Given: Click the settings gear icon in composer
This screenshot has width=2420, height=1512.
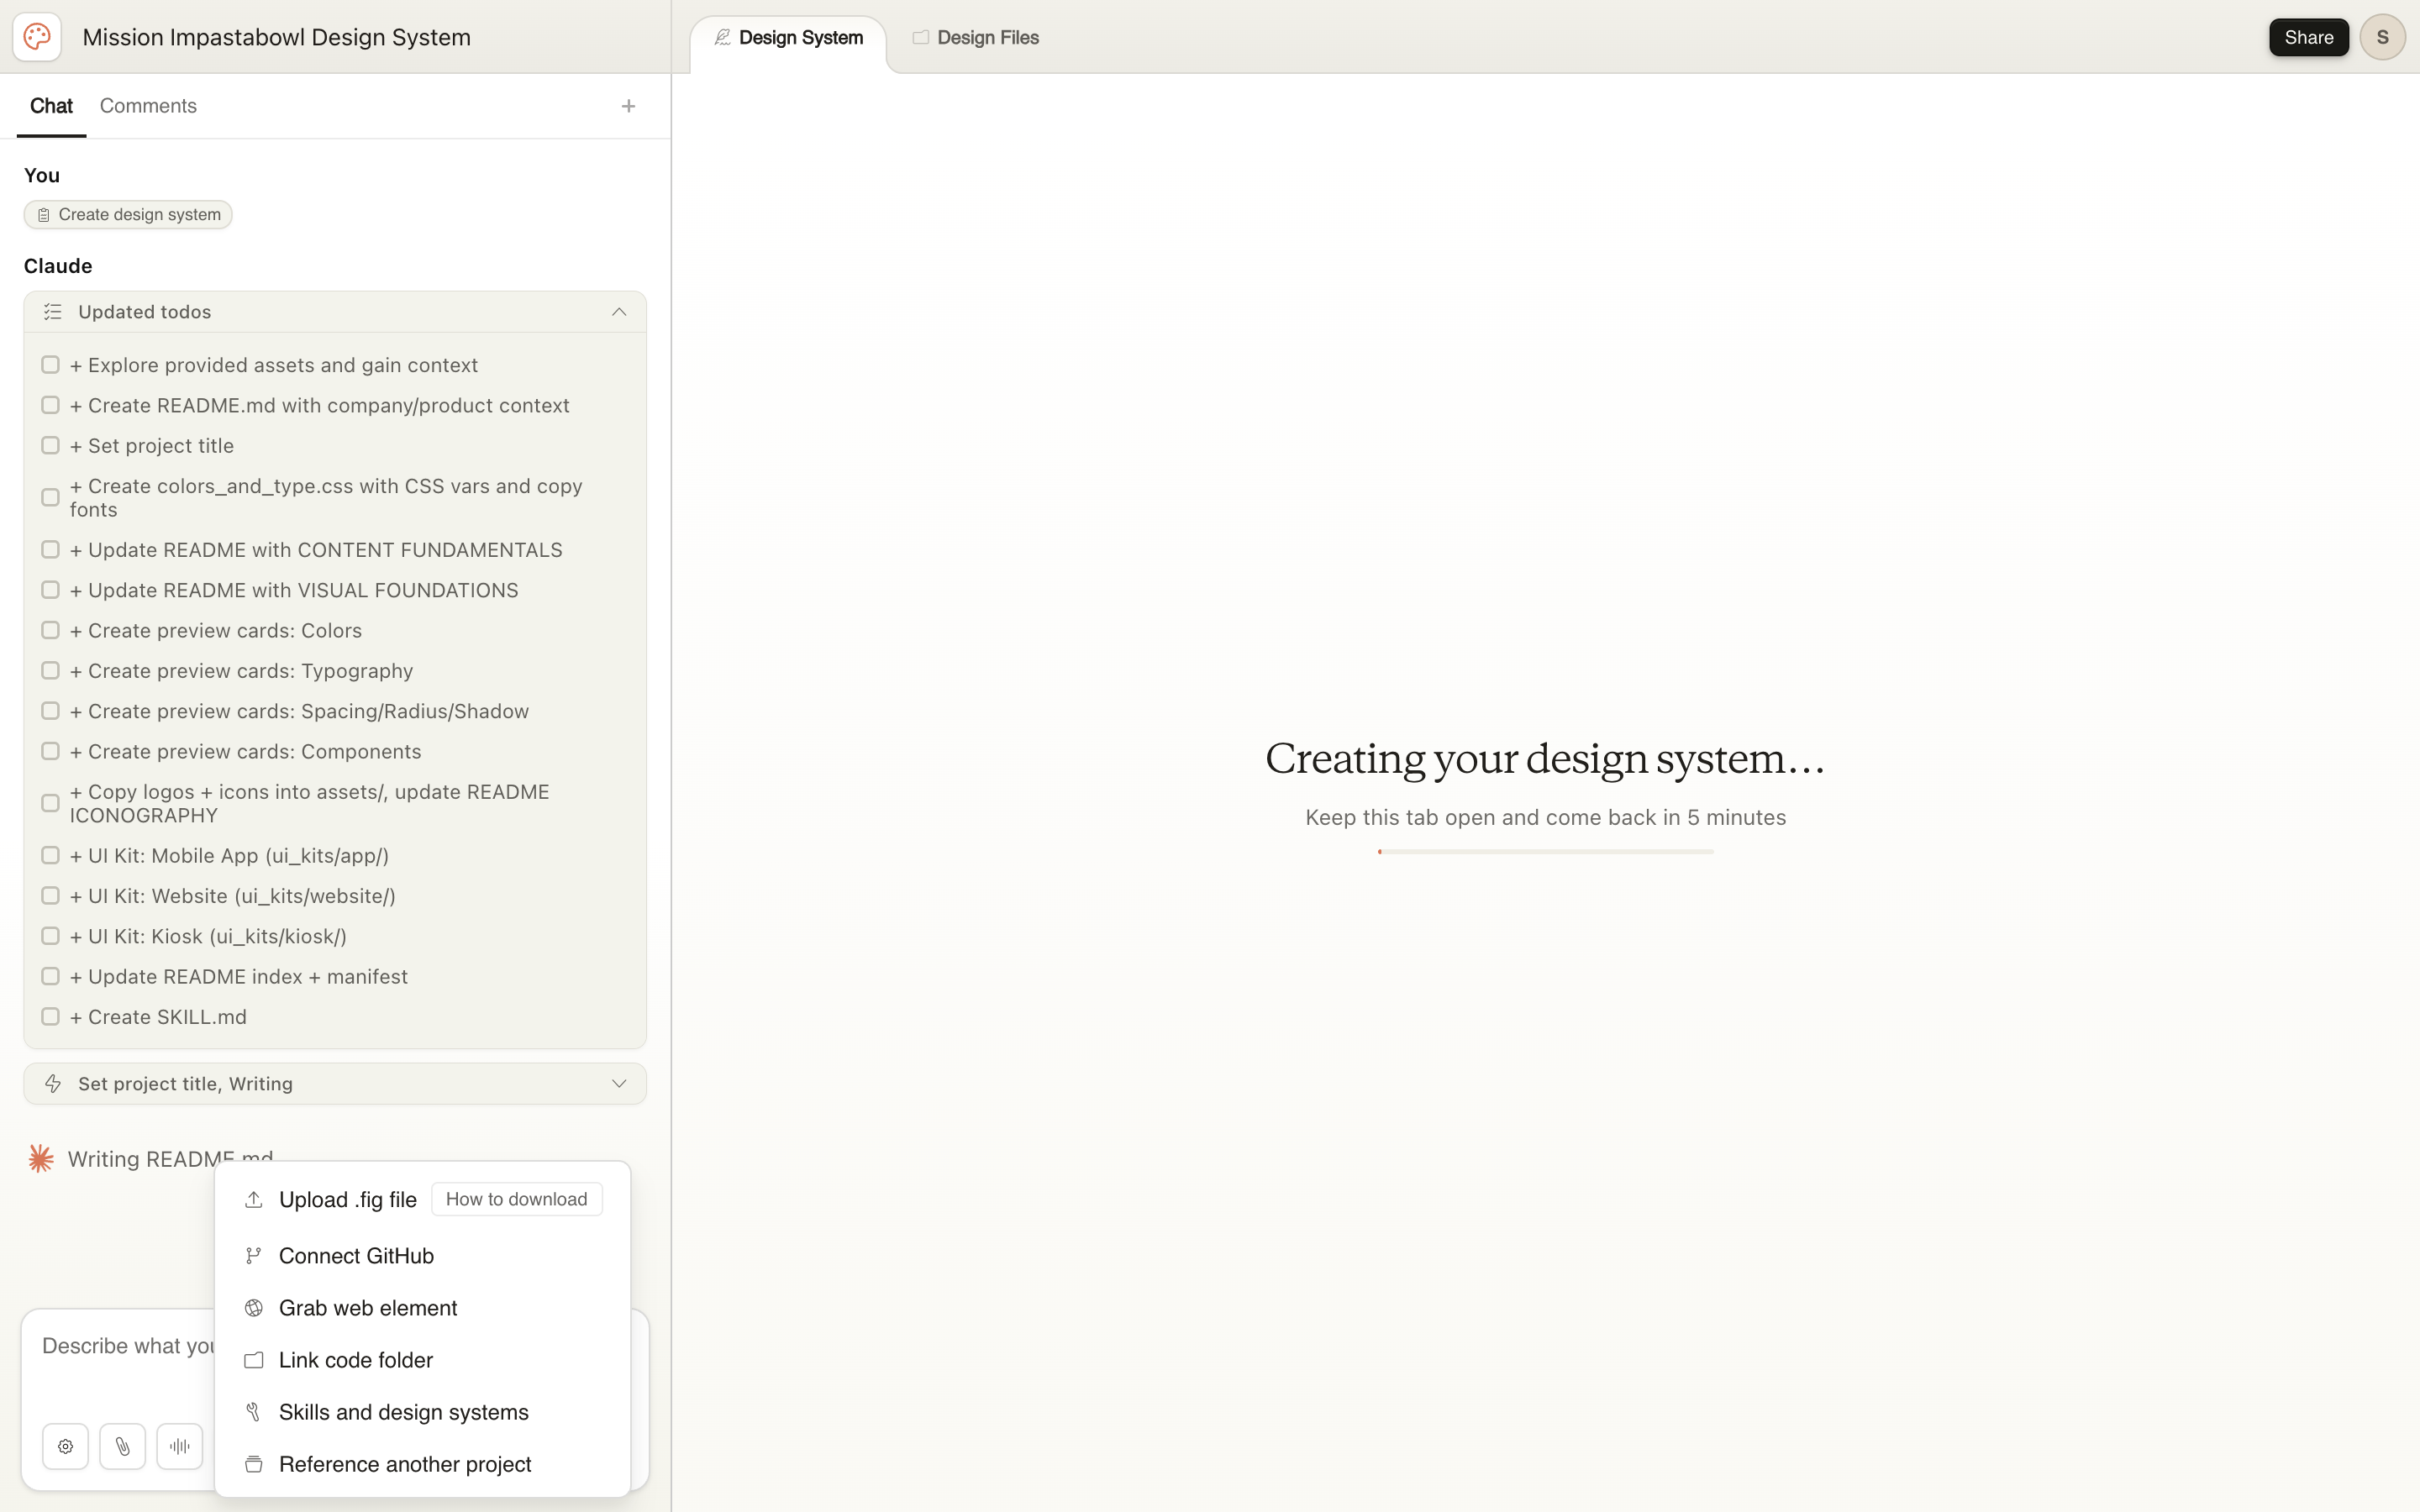Looking at the screenshot, I should coord(66,1446).
